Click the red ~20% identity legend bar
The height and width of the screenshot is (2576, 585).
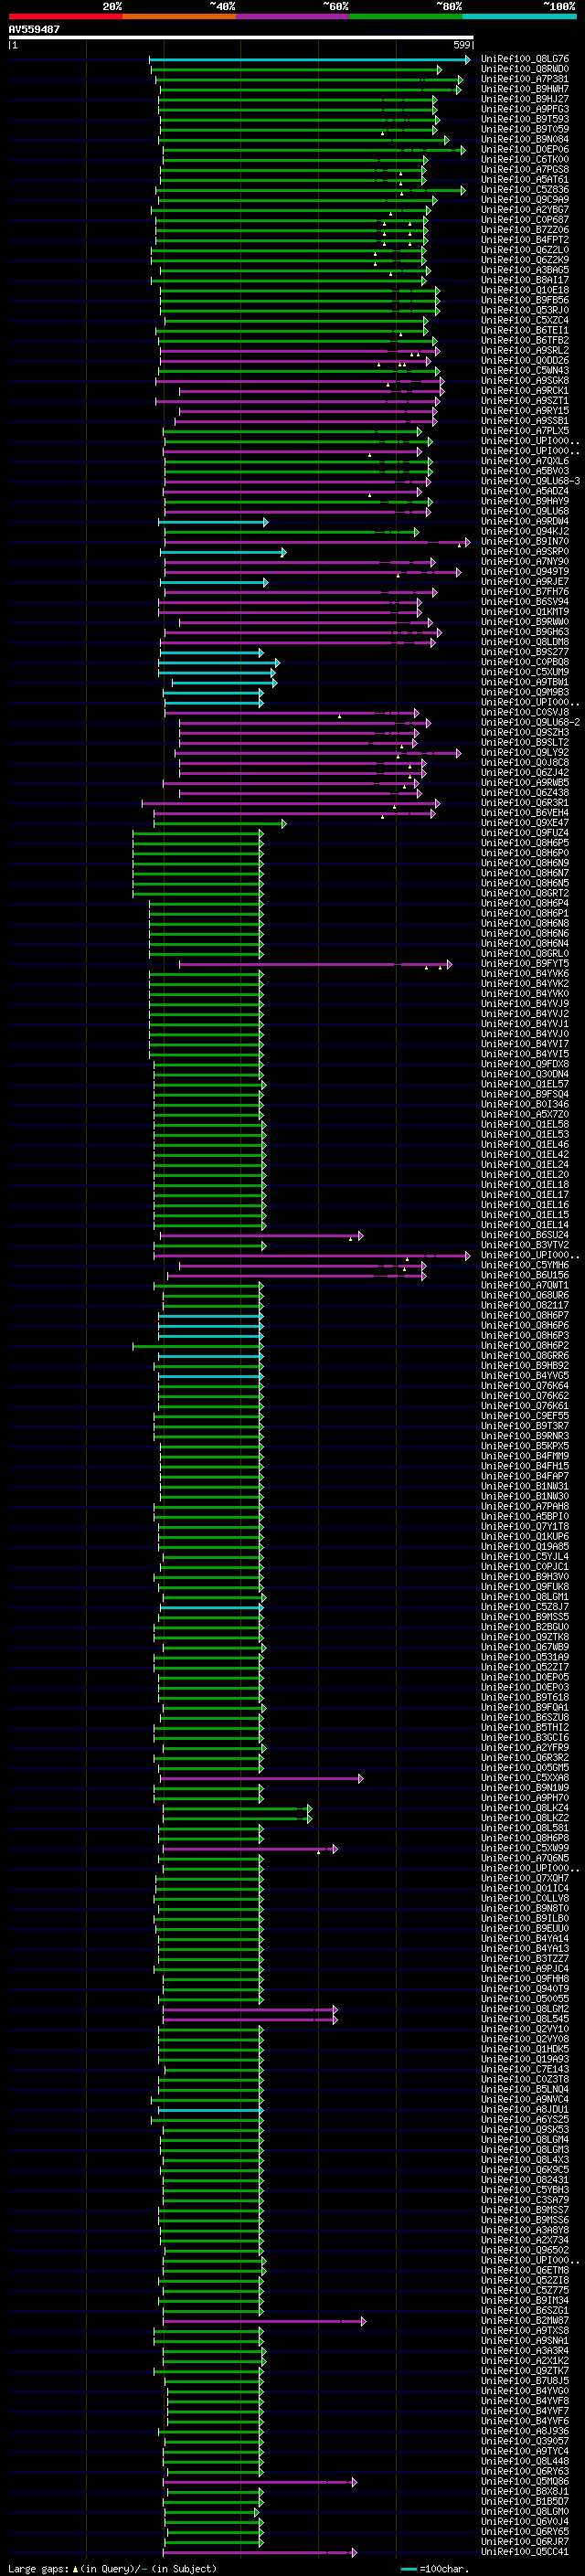[x=65, y=16]
